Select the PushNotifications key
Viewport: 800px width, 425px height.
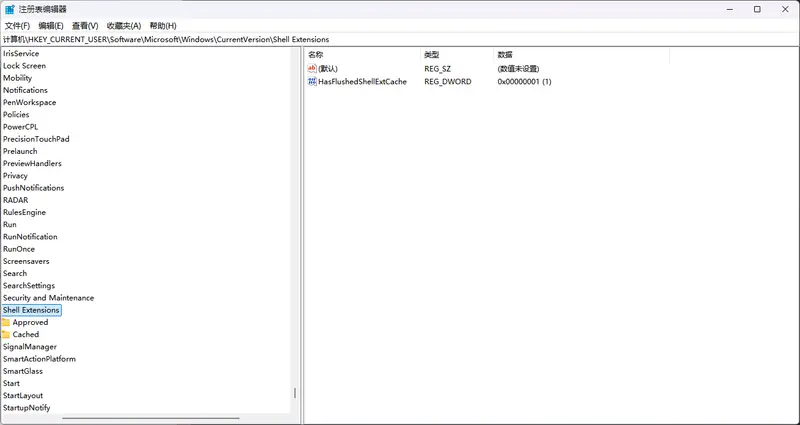tap(34, 188)
